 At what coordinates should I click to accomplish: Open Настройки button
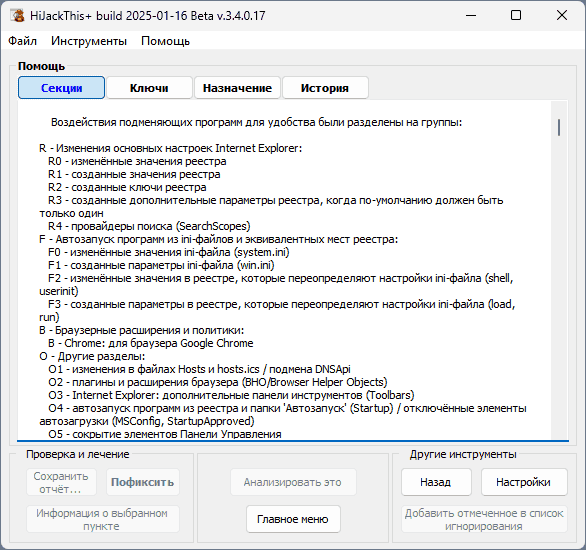pyautogui.click(x=524, y=482)
